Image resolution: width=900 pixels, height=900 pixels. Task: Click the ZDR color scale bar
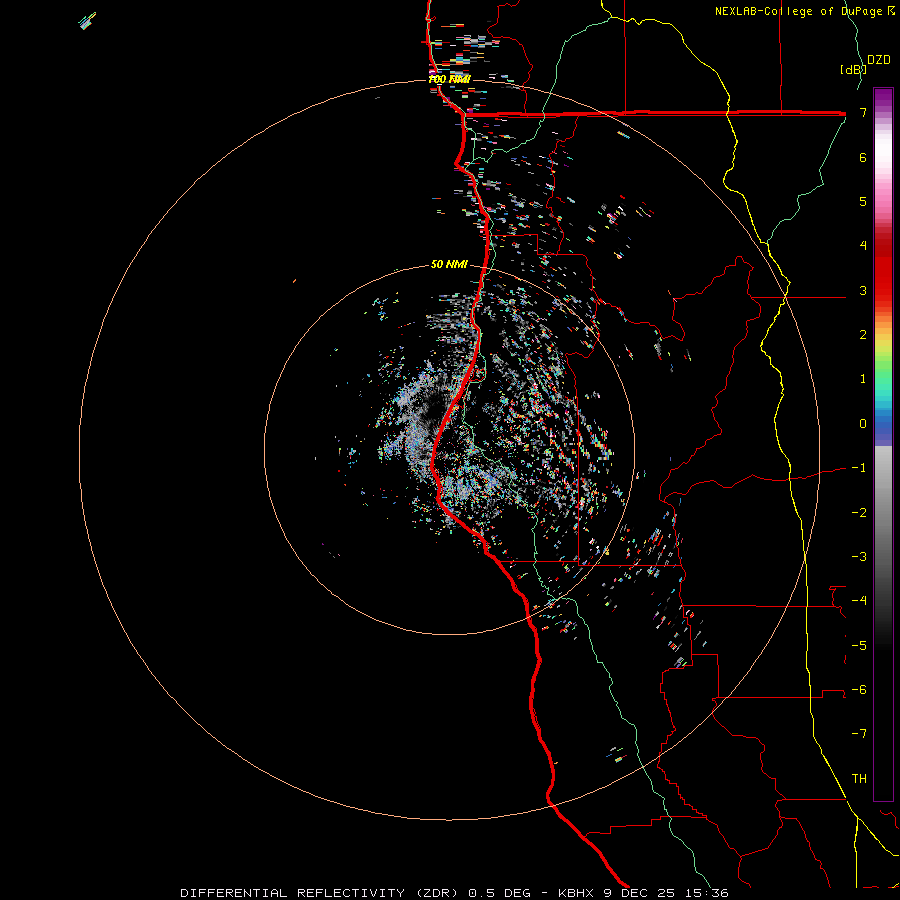coord(883,444)
